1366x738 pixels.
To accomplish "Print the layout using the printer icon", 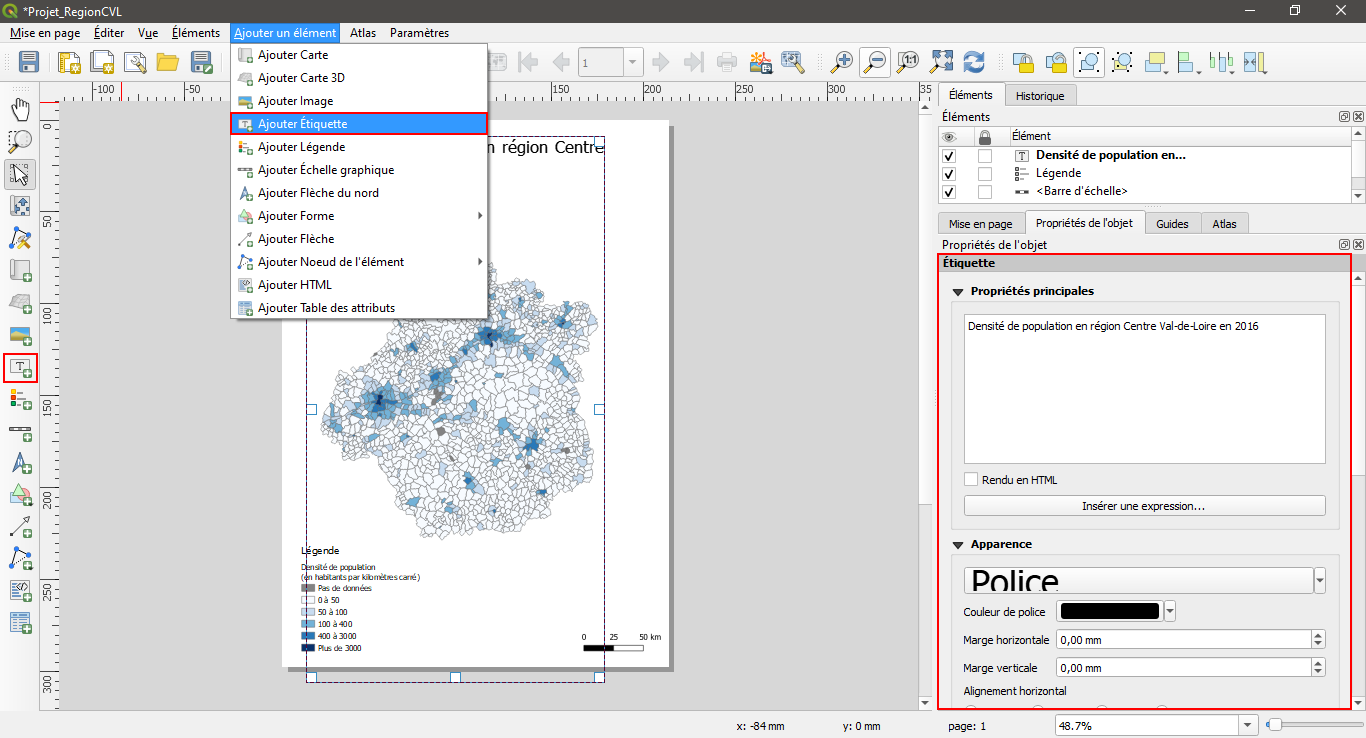I will pyautogui.click(x=727, y=62).
